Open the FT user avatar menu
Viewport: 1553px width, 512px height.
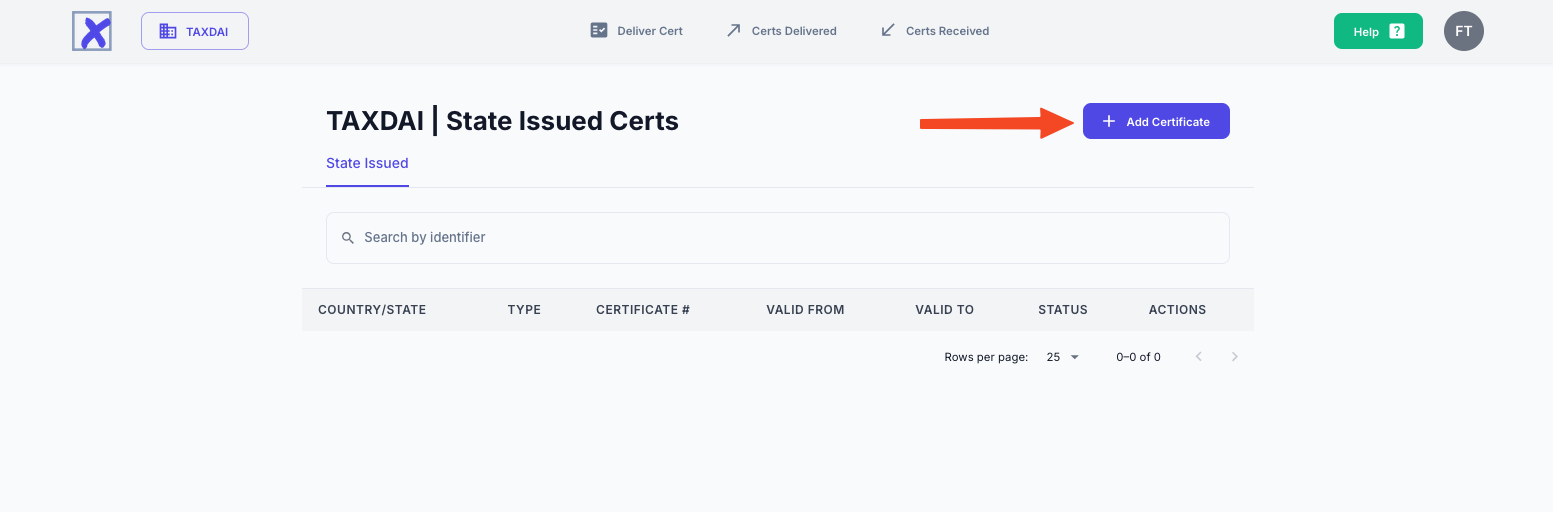pyautogui.click(x=1463, y=31)
